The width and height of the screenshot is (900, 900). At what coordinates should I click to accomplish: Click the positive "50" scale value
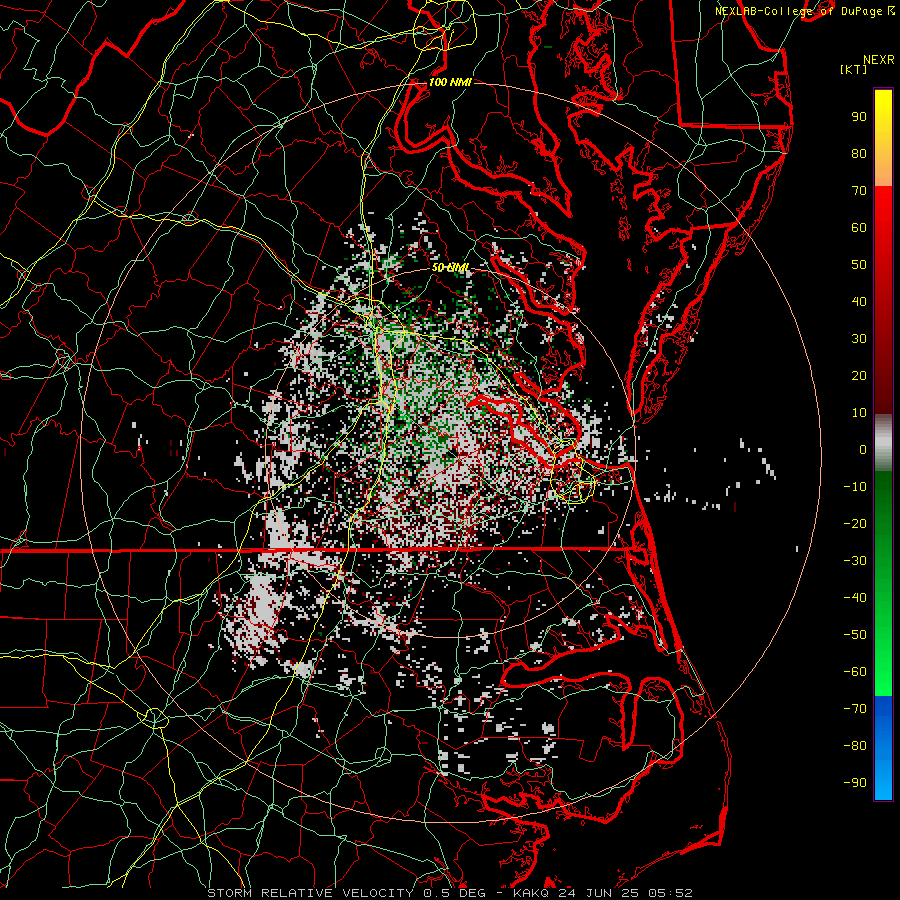[x=859, y=265]
